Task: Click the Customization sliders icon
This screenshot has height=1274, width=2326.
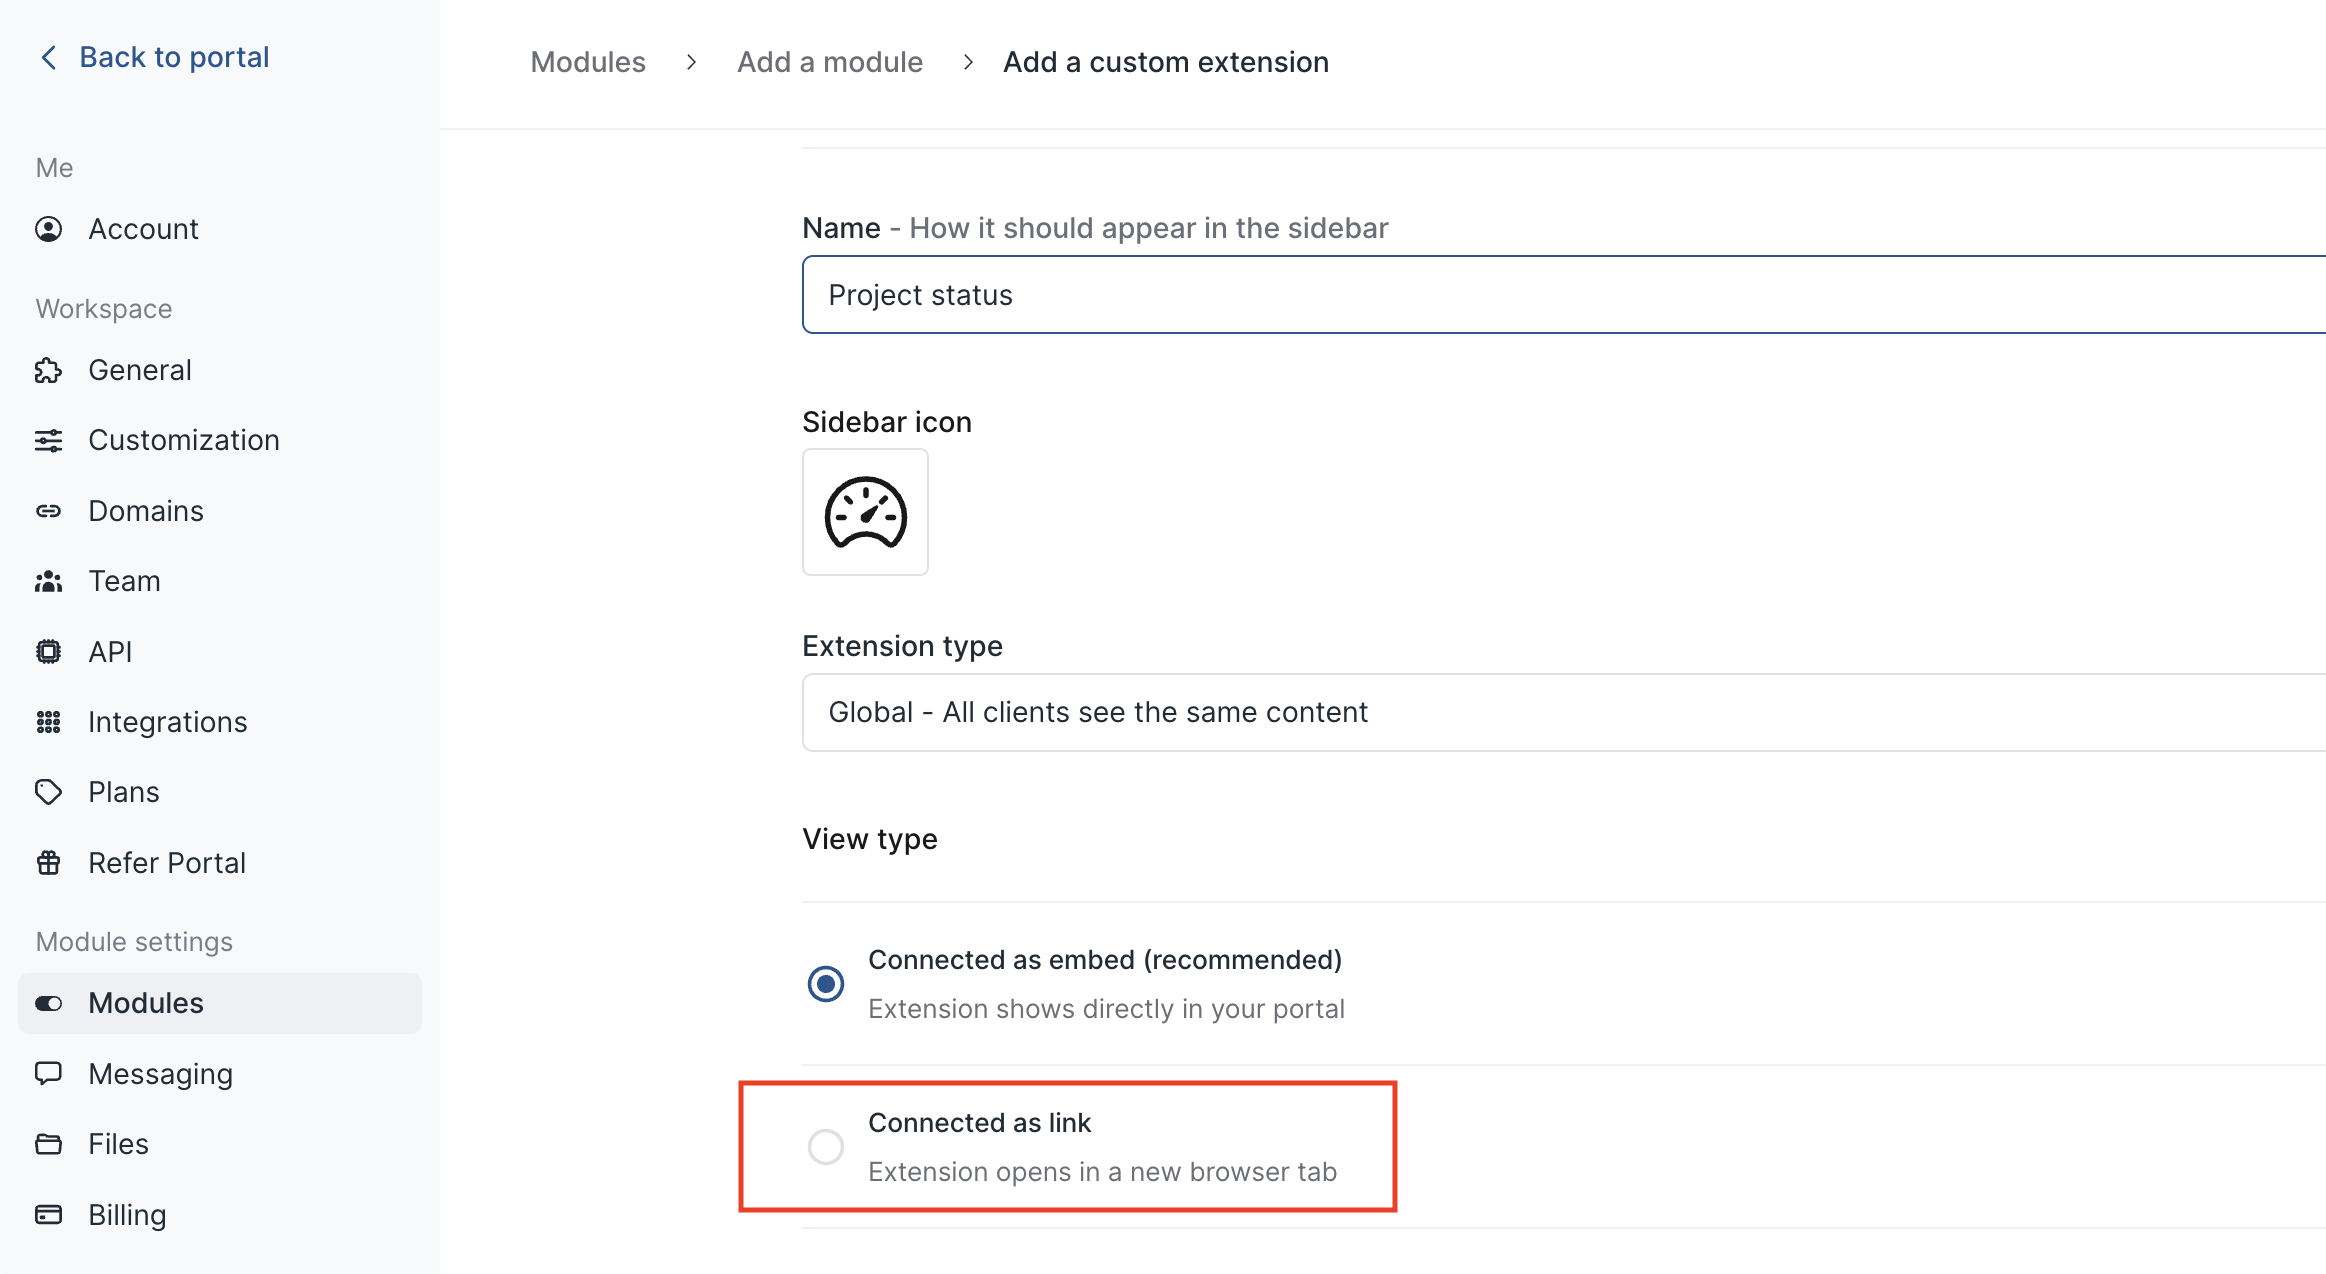Action: coord(48,440)
